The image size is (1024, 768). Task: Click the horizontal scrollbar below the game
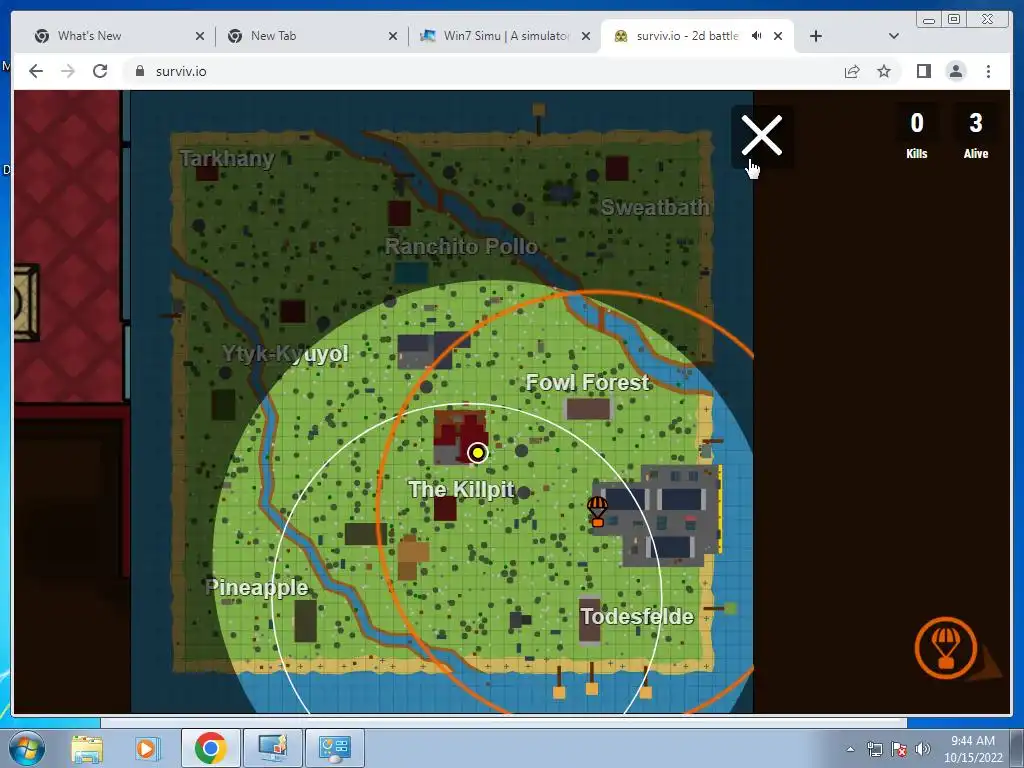coord(503,722)
